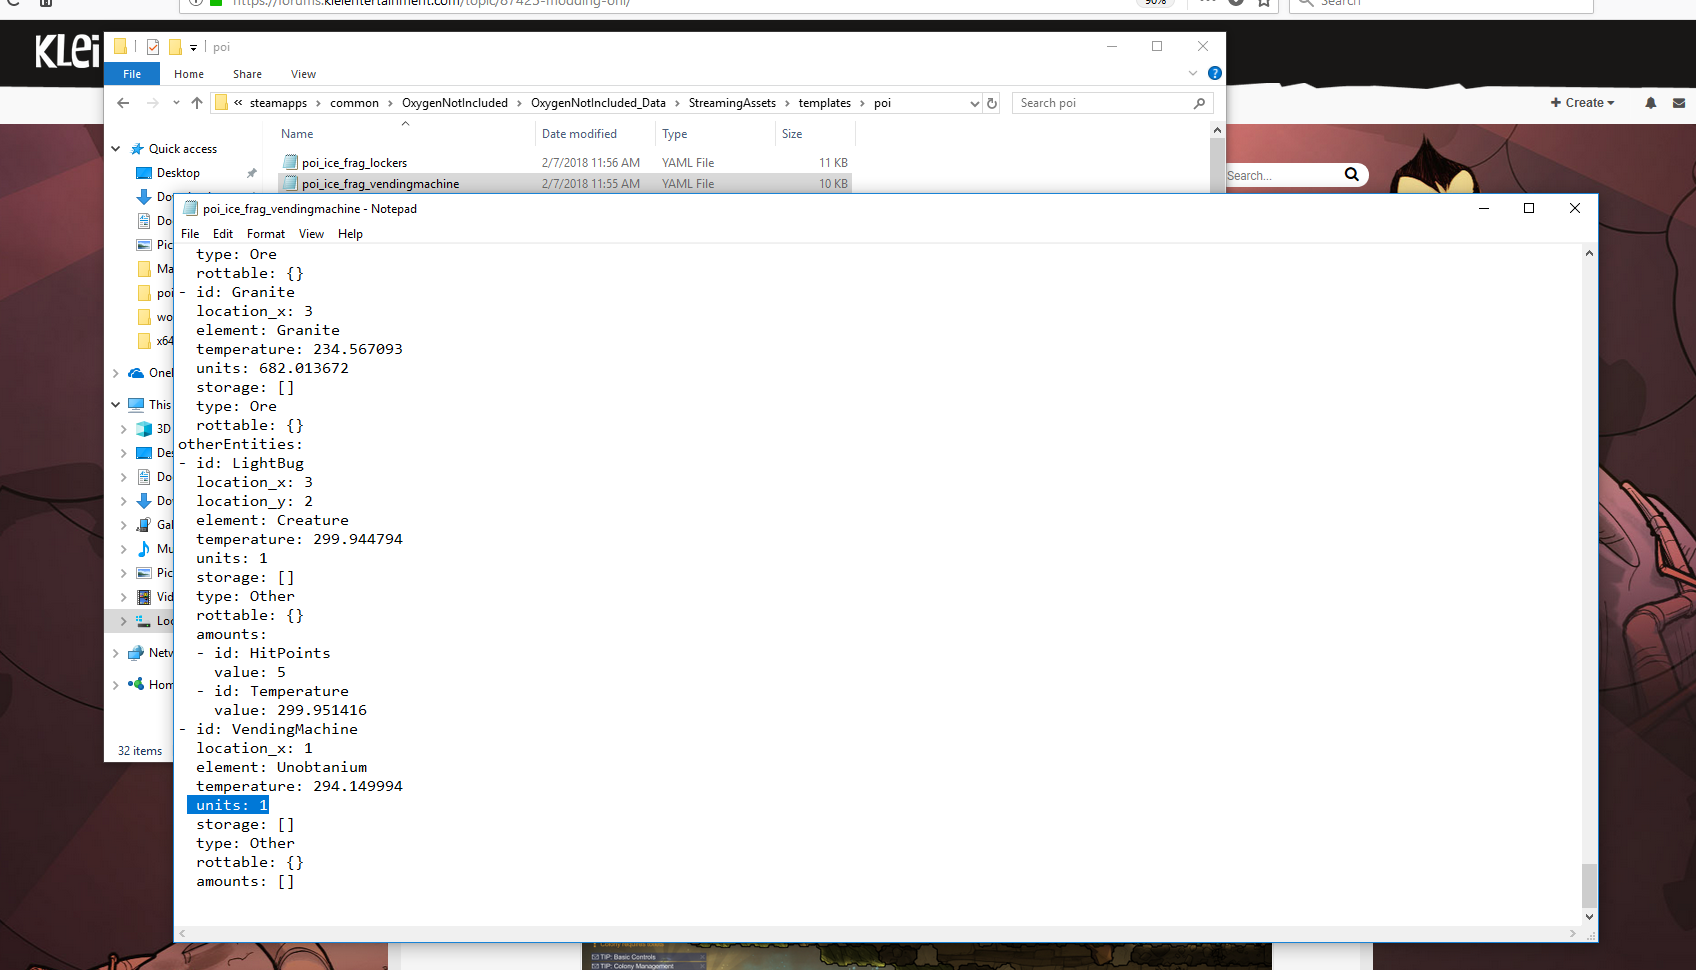Click the Explorer Forward arrow

coord(152,103)
